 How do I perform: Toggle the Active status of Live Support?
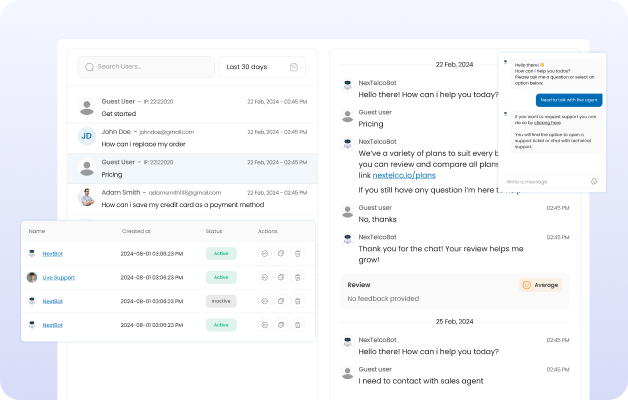(221, 277)
